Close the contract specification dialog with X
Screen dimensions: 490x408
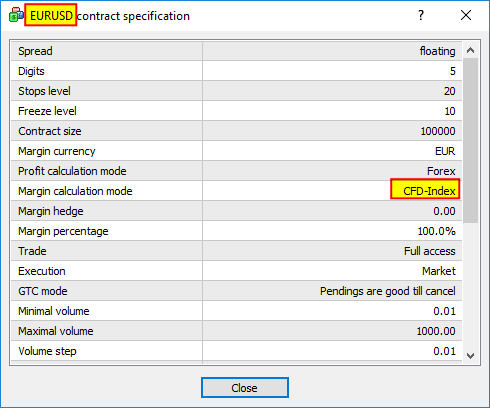466,15
